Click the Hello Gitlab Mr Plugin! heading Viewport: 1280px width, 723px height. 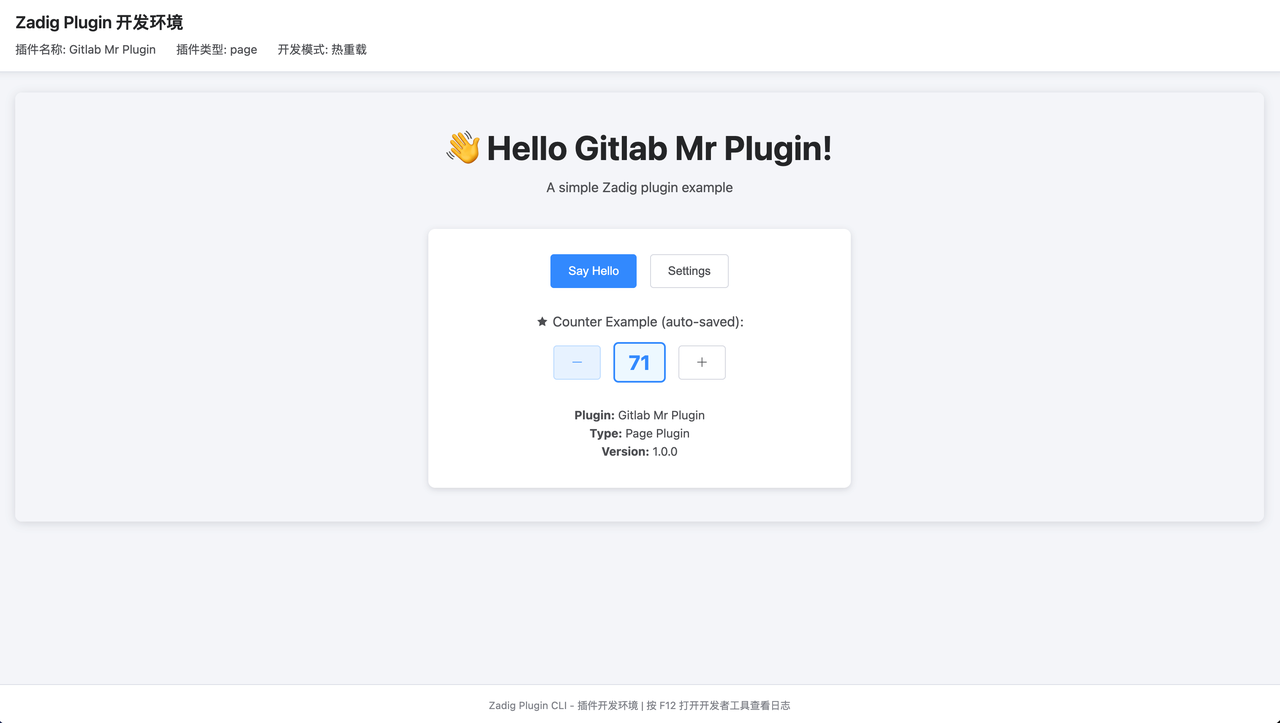pos(659,149)
